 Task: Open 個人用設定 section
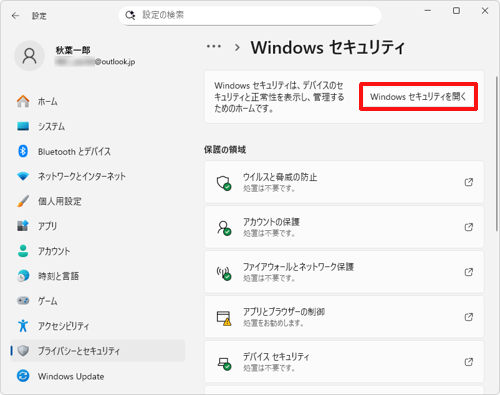(98, 201)
